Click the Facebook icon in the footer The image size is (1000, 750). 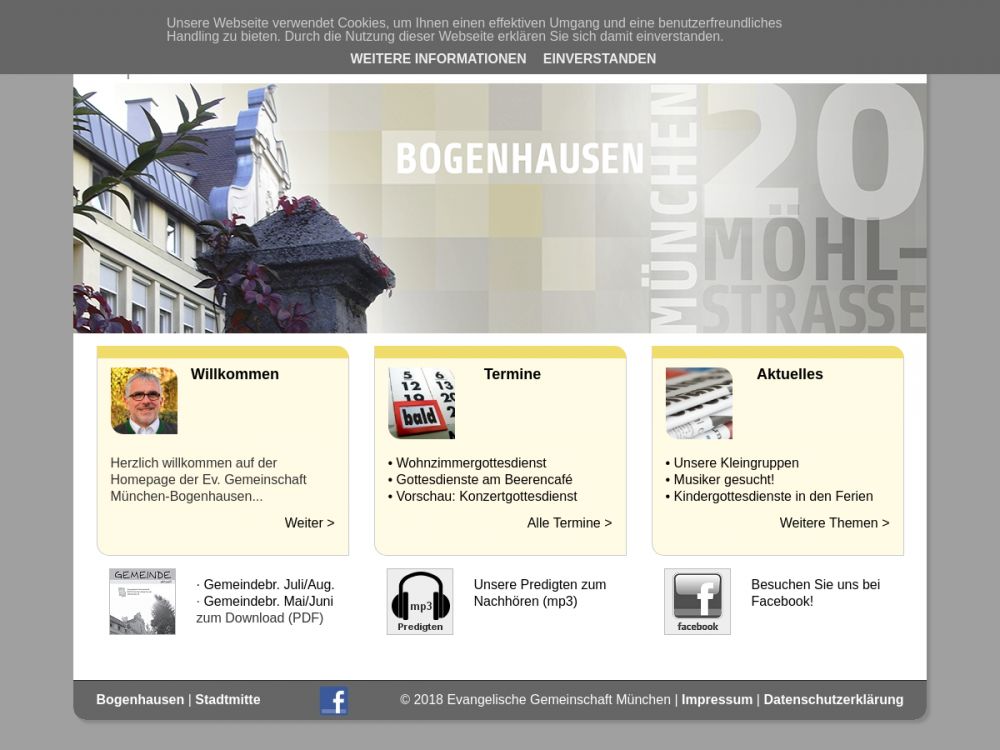(x=334, y=700)
